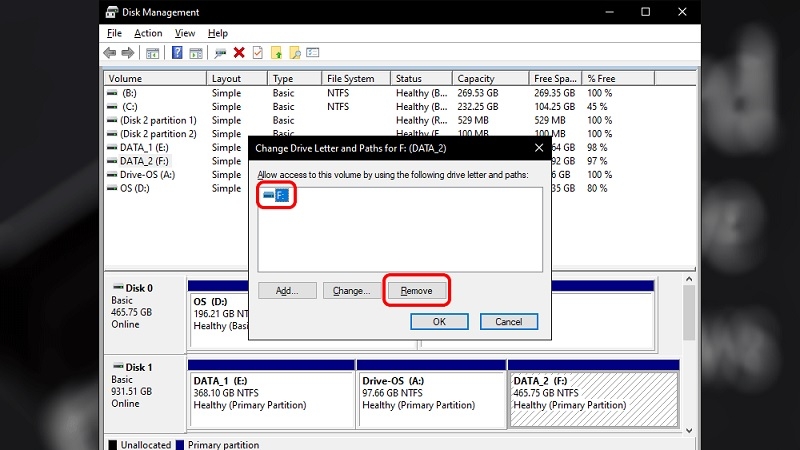The width and height of the screenshot is (800, 450).
Task: Toggle the Show/Hide Action Pane icon
Action: pos(196,53)
